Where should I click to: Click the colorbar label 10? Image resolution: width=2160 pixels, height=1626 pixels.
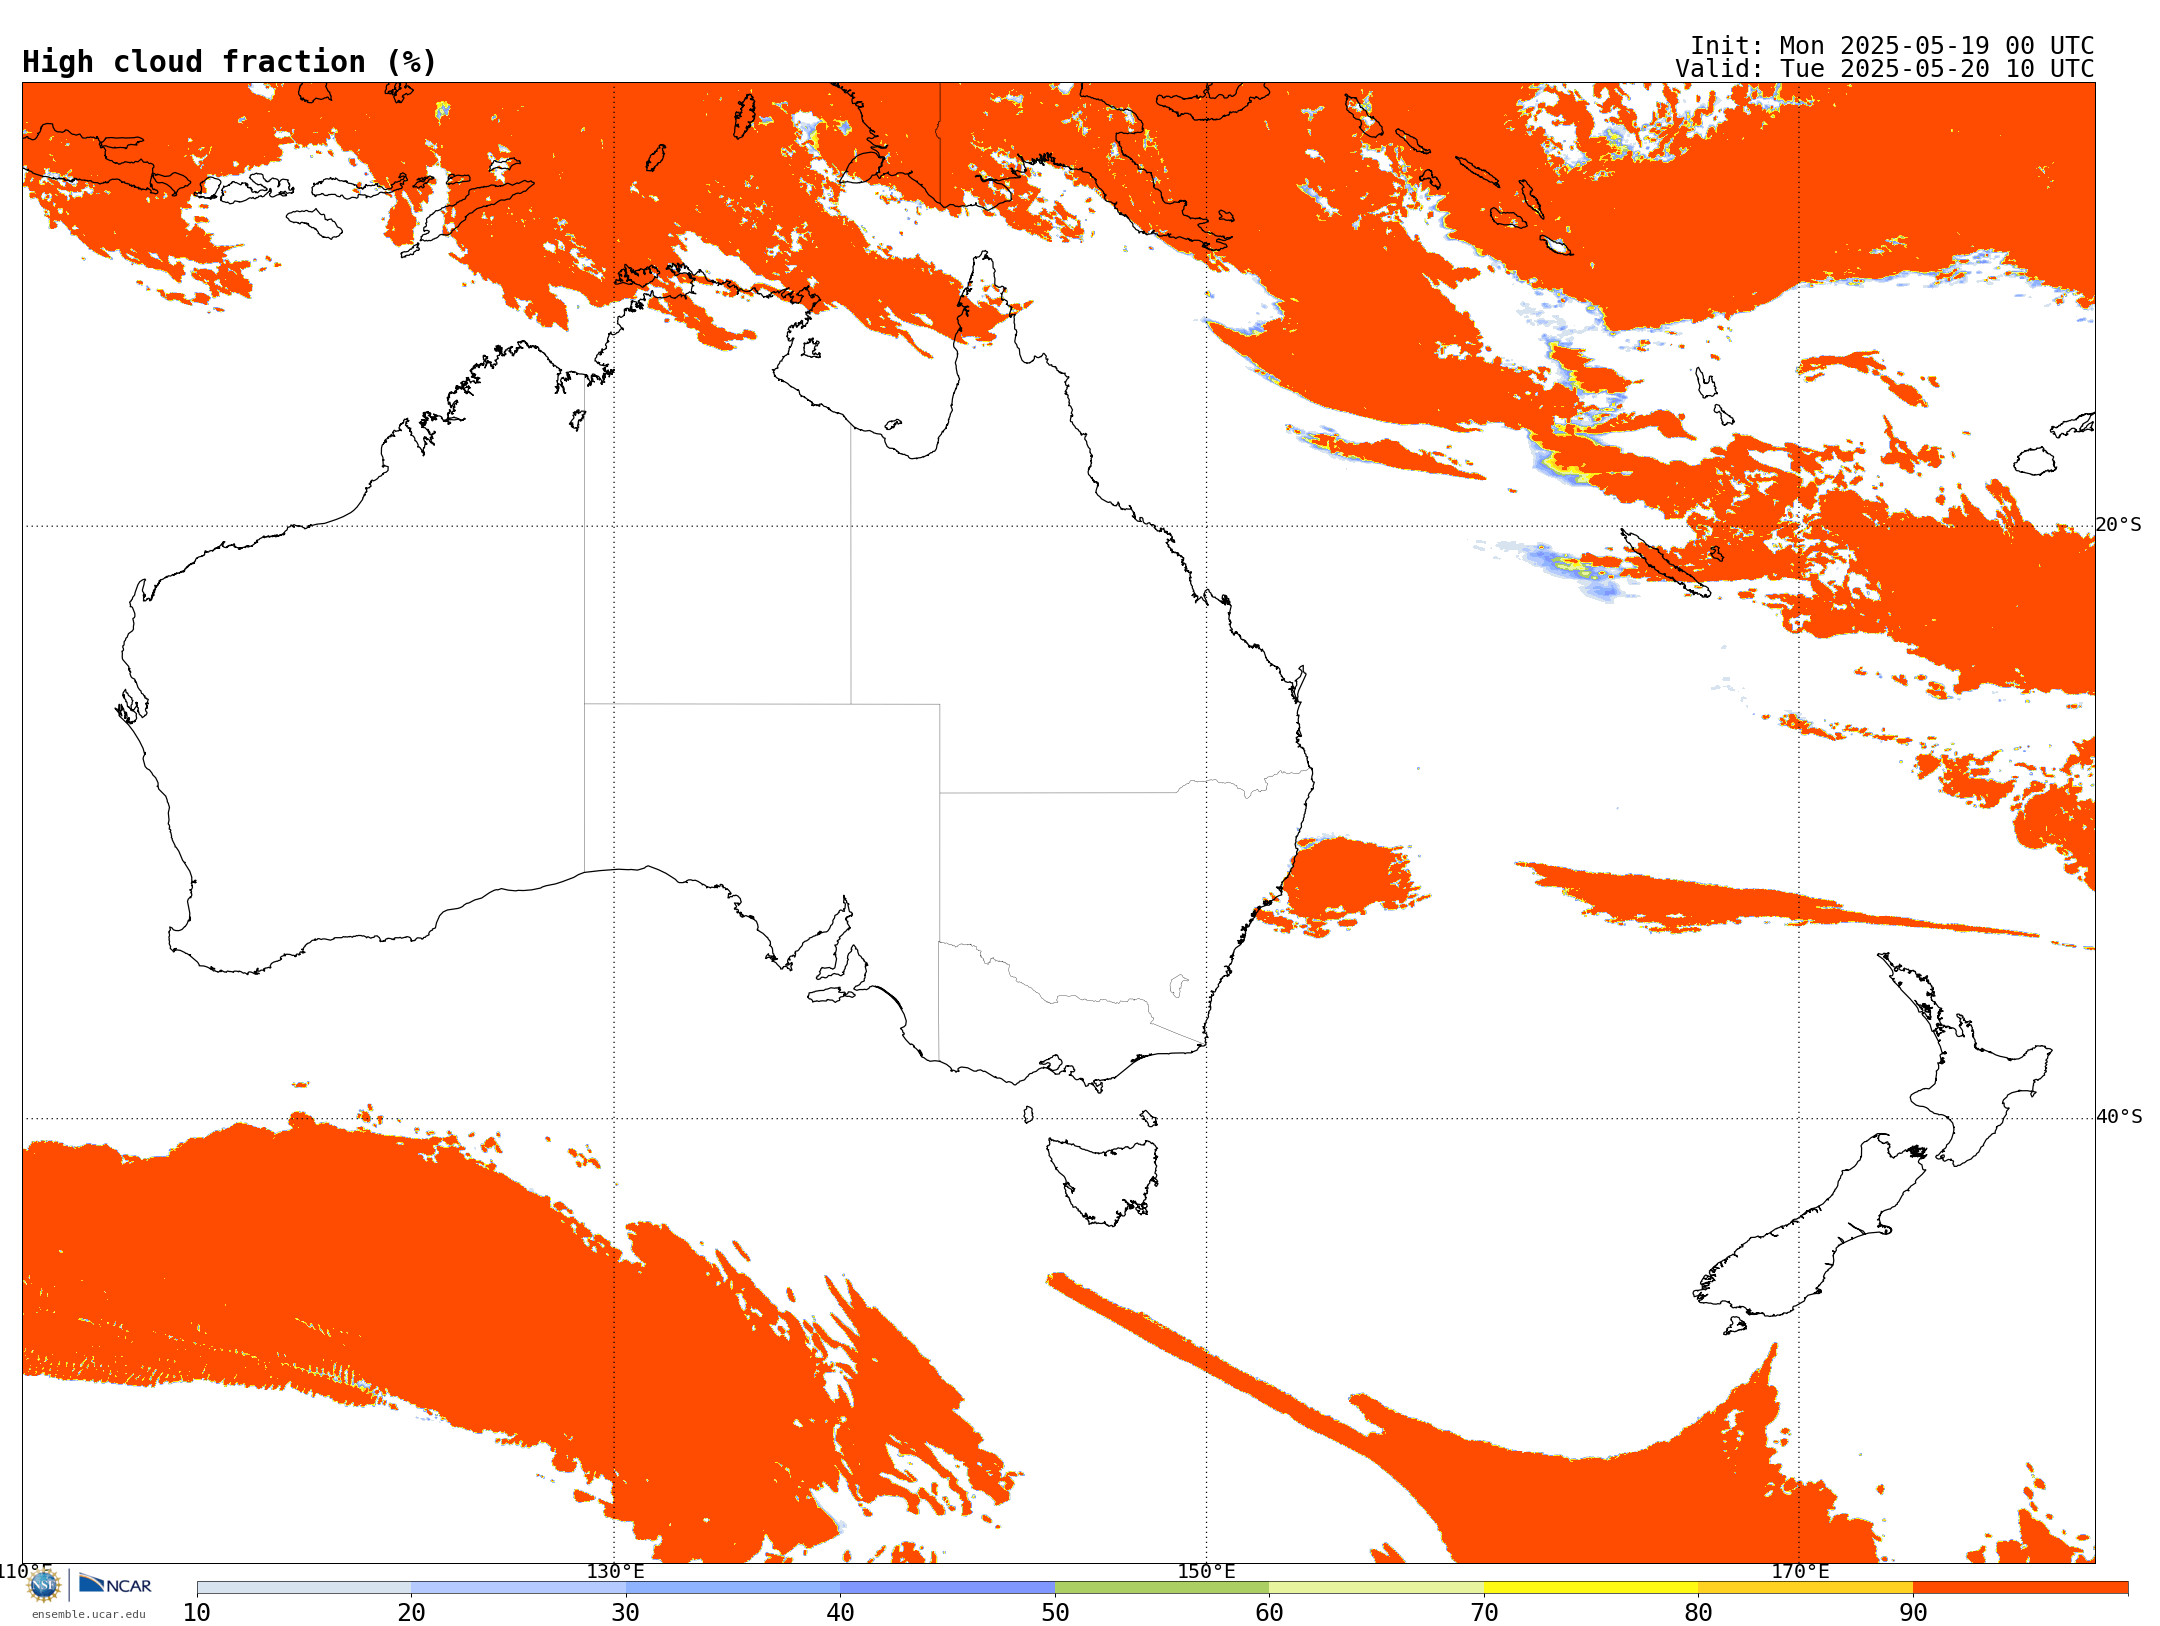pyautogui.click(x=197, y=1612)
